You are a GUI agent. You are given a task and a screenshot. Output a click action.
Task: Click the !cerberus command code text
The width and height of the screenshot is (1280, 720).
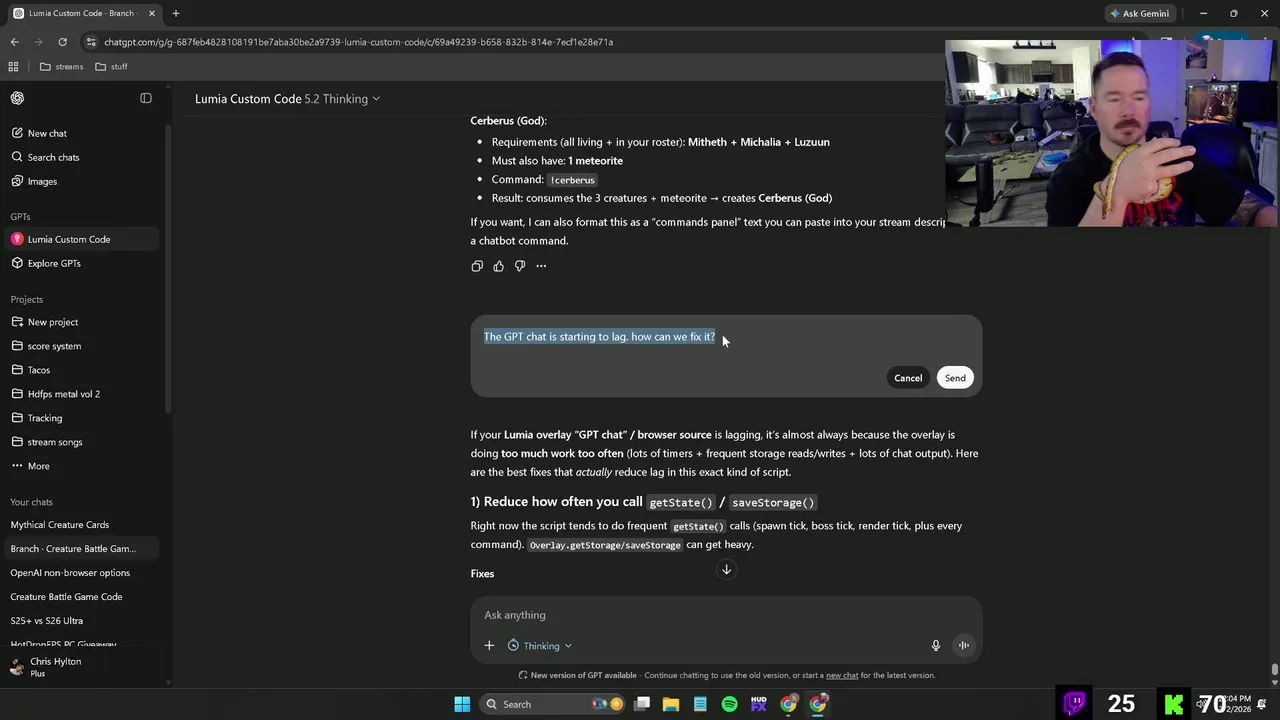coord(572,180)
